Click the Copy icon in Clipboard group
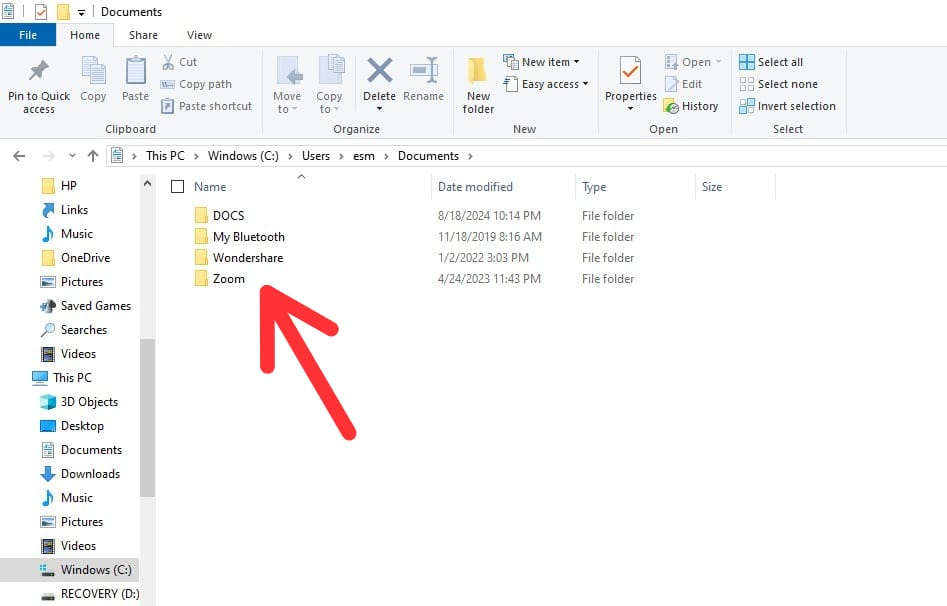This screenshot has height=606, width=947. point(93,70)
